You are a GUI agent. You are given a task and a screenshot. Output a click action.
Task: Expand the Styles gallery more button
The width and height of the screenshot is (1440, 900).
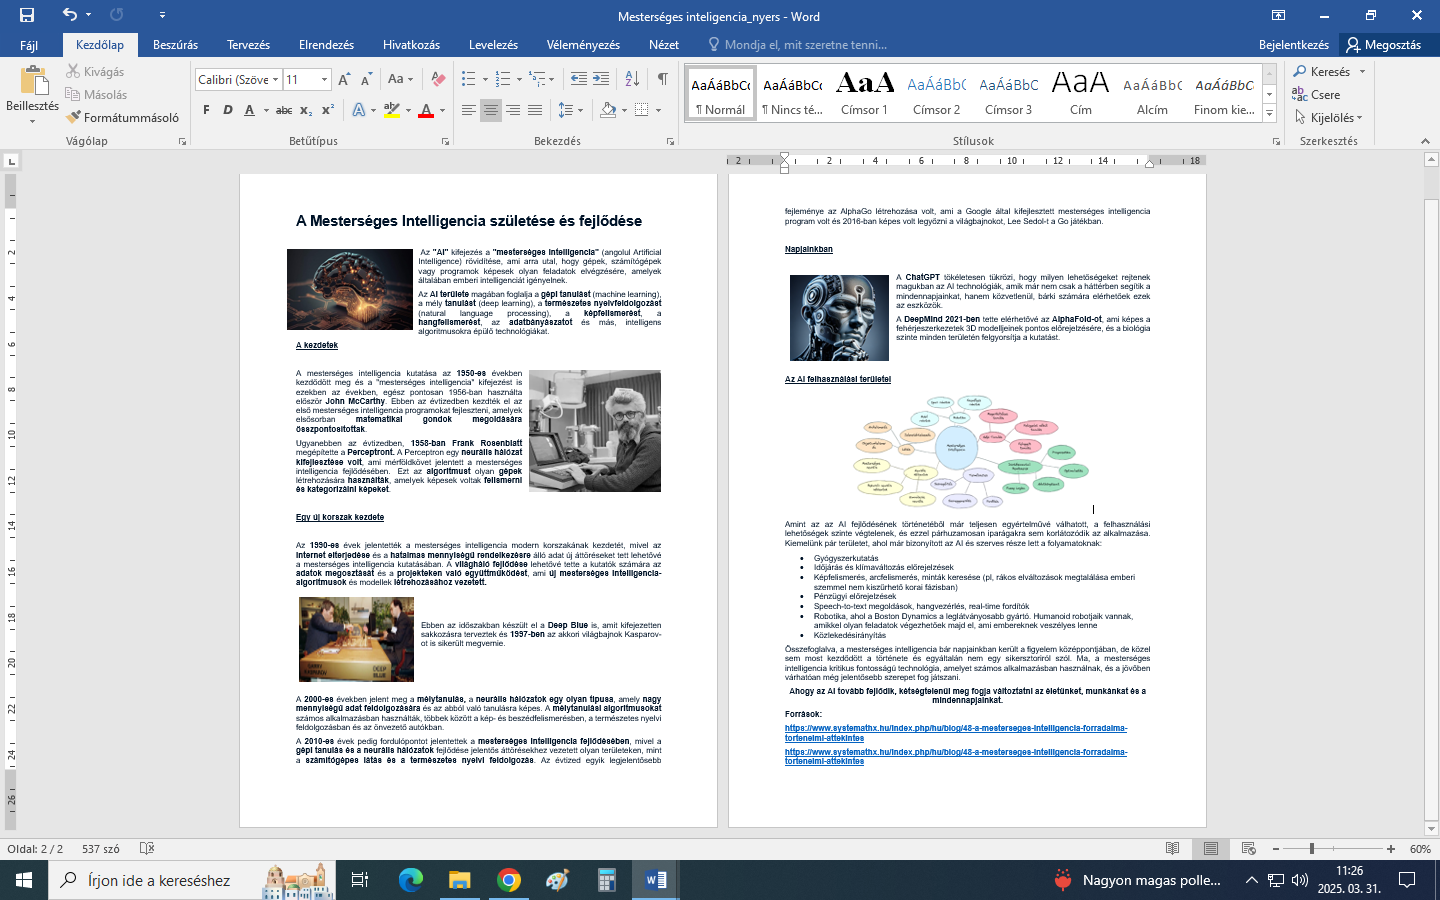coord(1270,114)
